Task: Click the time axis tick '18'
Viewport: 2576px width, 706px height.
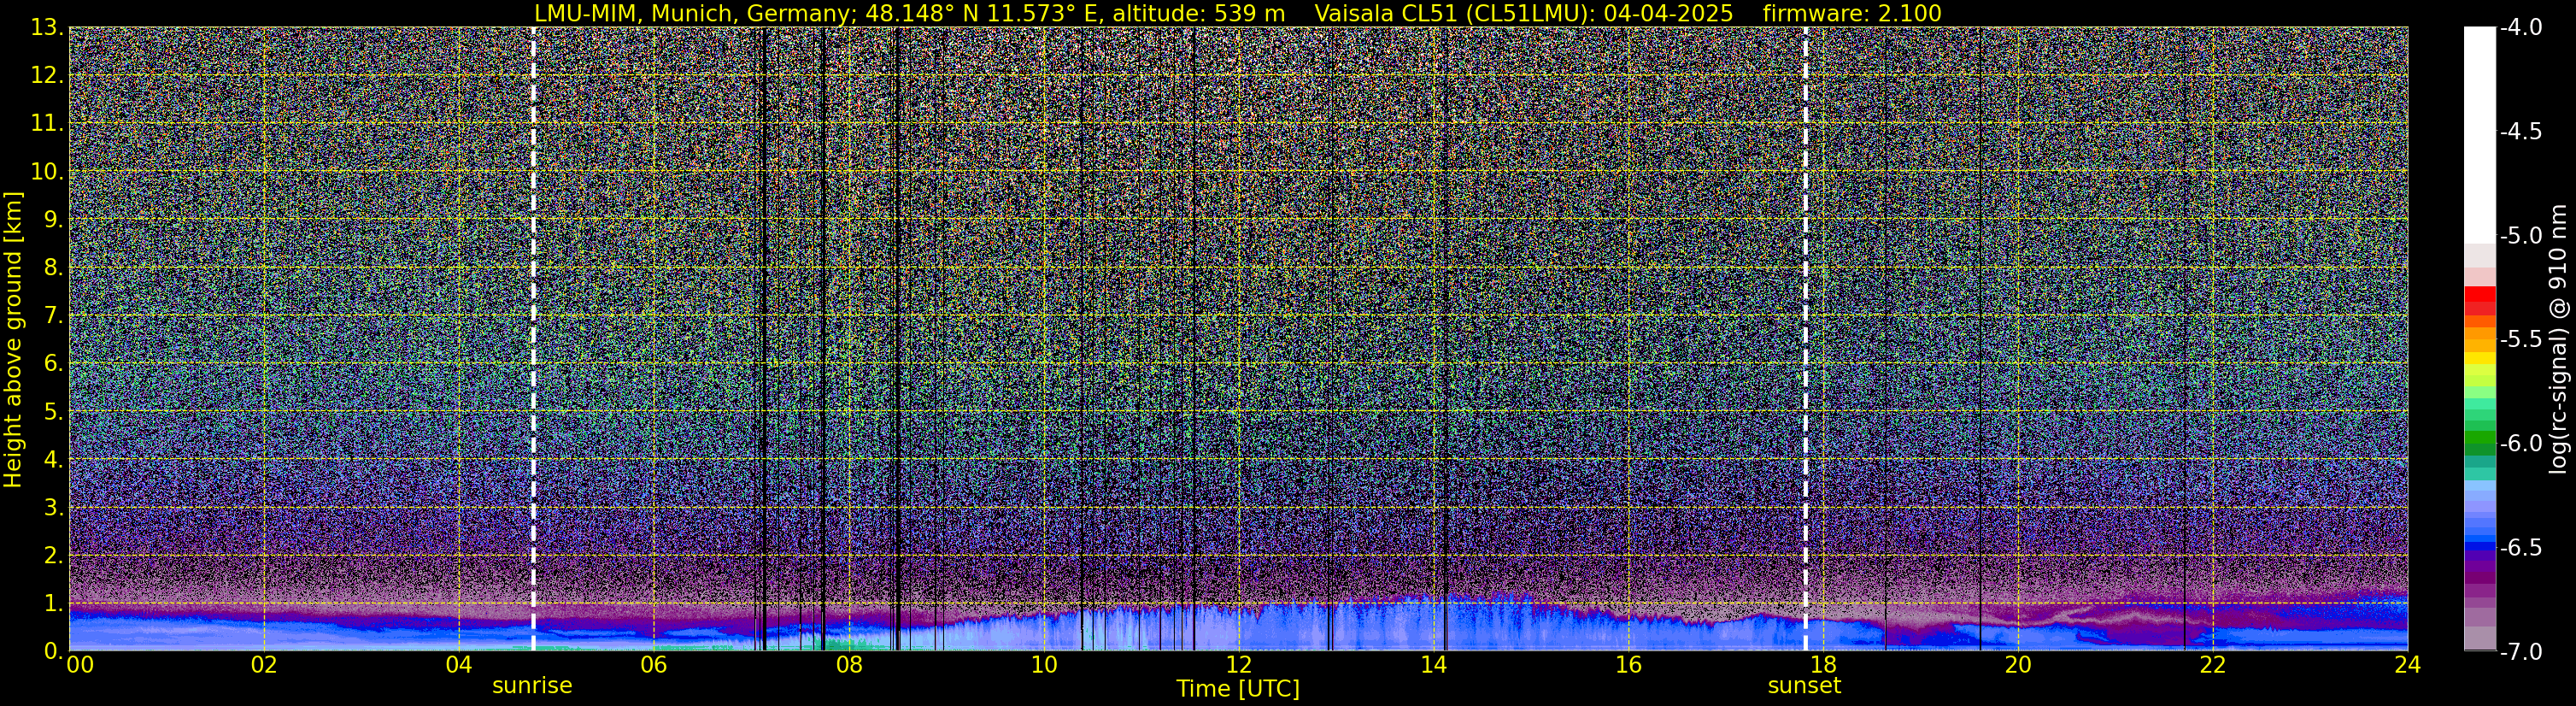Action: (x=1823, y=665)
